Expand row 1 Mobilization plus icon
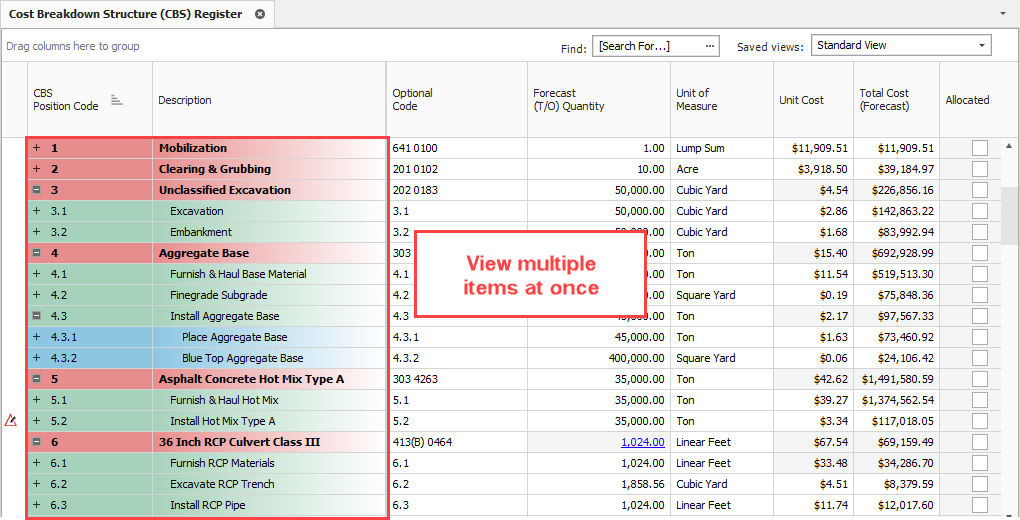The image size is (1020, 520). coord(37,148)
